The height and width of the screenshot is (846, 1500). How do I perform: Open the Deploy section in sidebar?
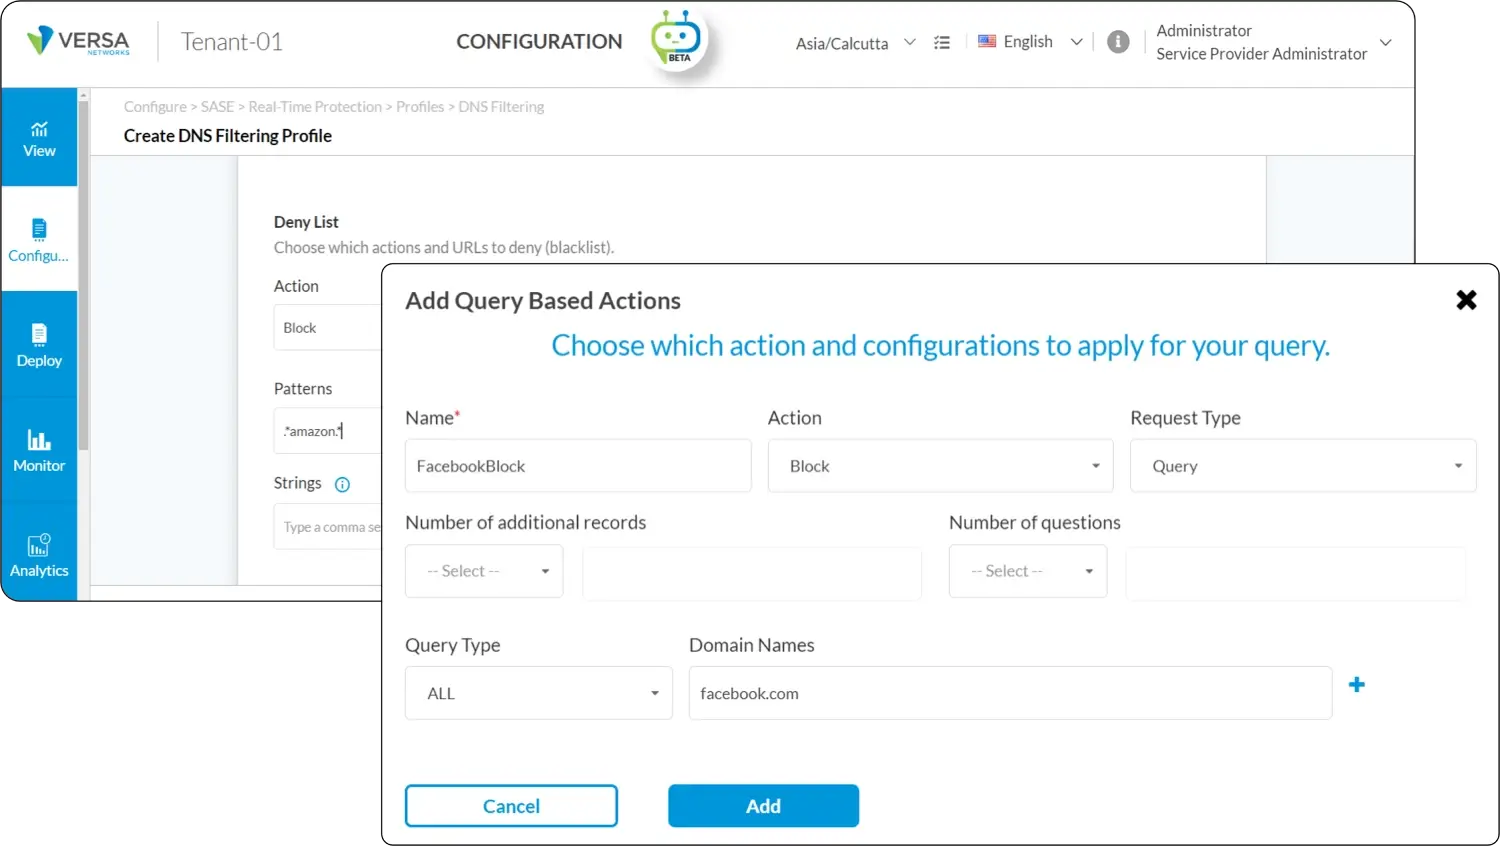[x=39, y=345]
